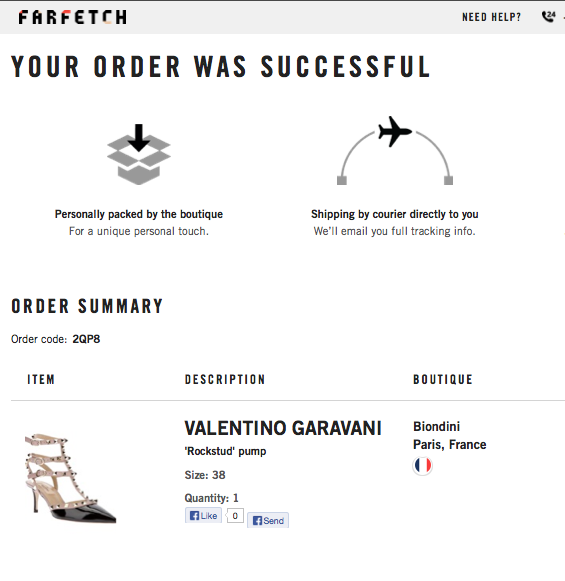Click the Biondini boutique name
The height and width of the screenshot is (581, 565).
click(436, 426)
